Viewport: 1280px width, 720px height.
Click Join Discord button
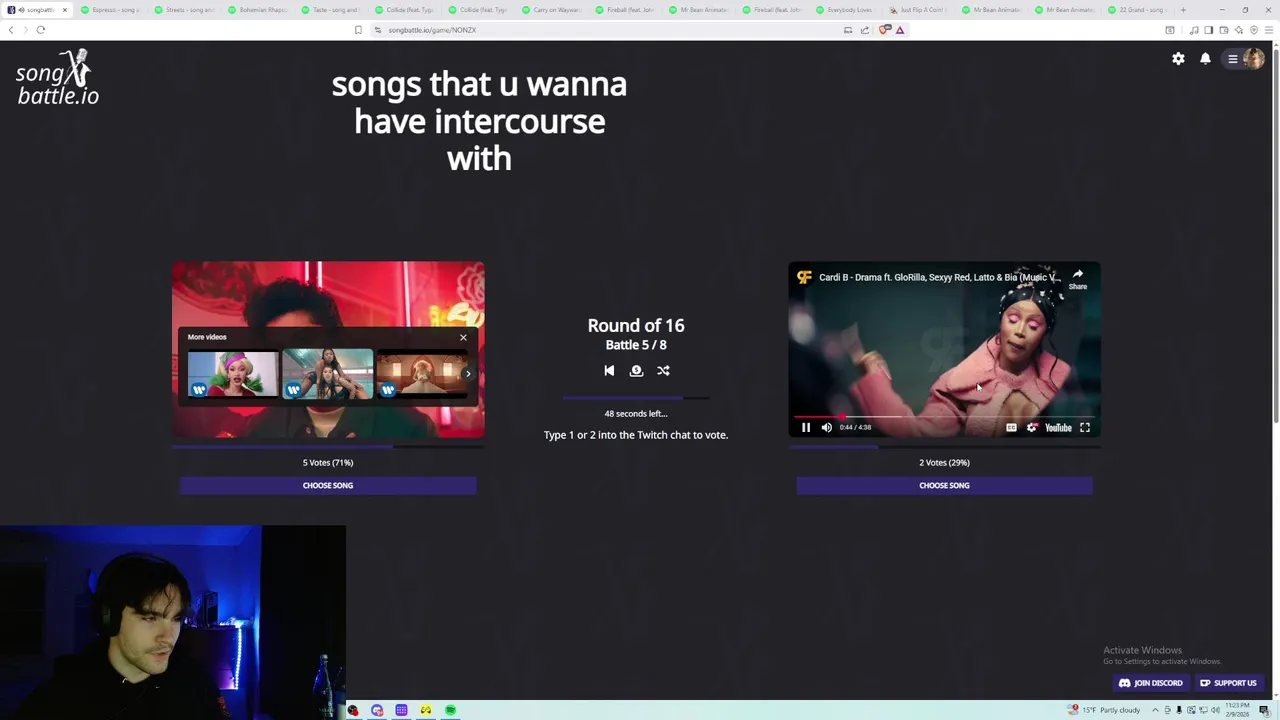tap(1150, 683)
